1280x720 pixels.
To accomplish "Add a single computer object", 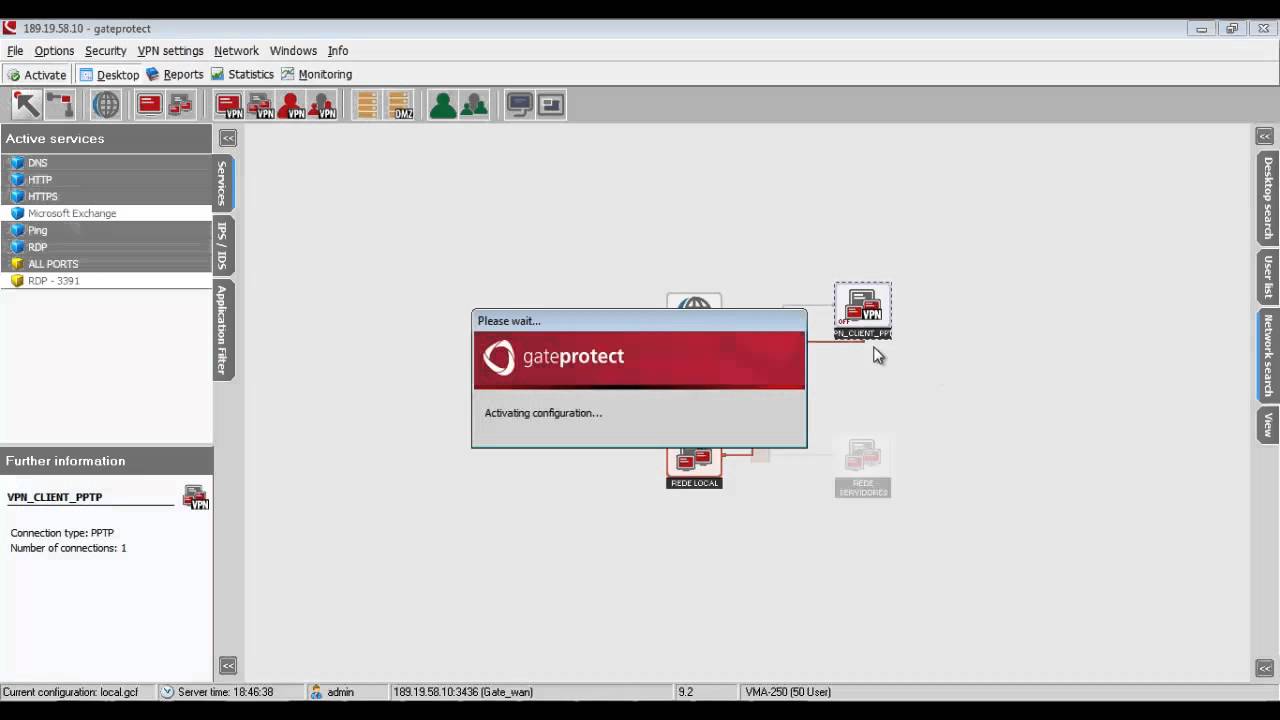I will (150, 104).
